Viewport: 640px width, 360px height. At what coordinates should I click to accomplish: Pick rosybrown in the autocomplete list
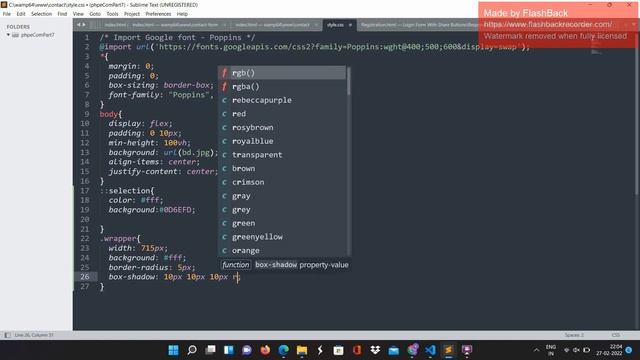click(x=282, y=127)
